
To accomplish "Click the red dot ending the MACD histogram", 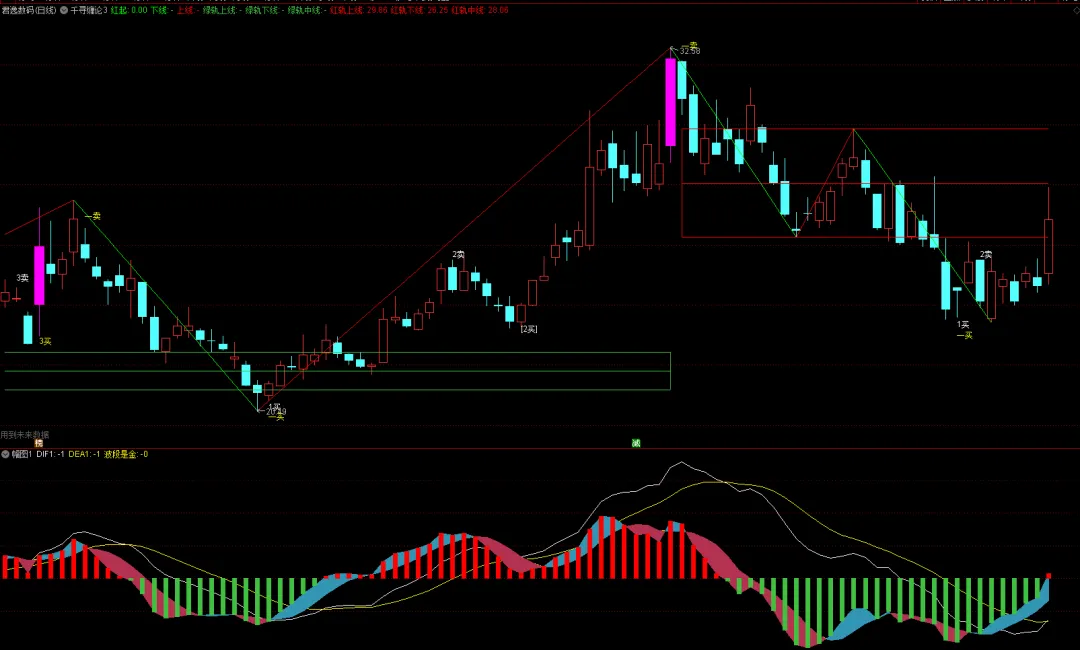I will 1049,576.
